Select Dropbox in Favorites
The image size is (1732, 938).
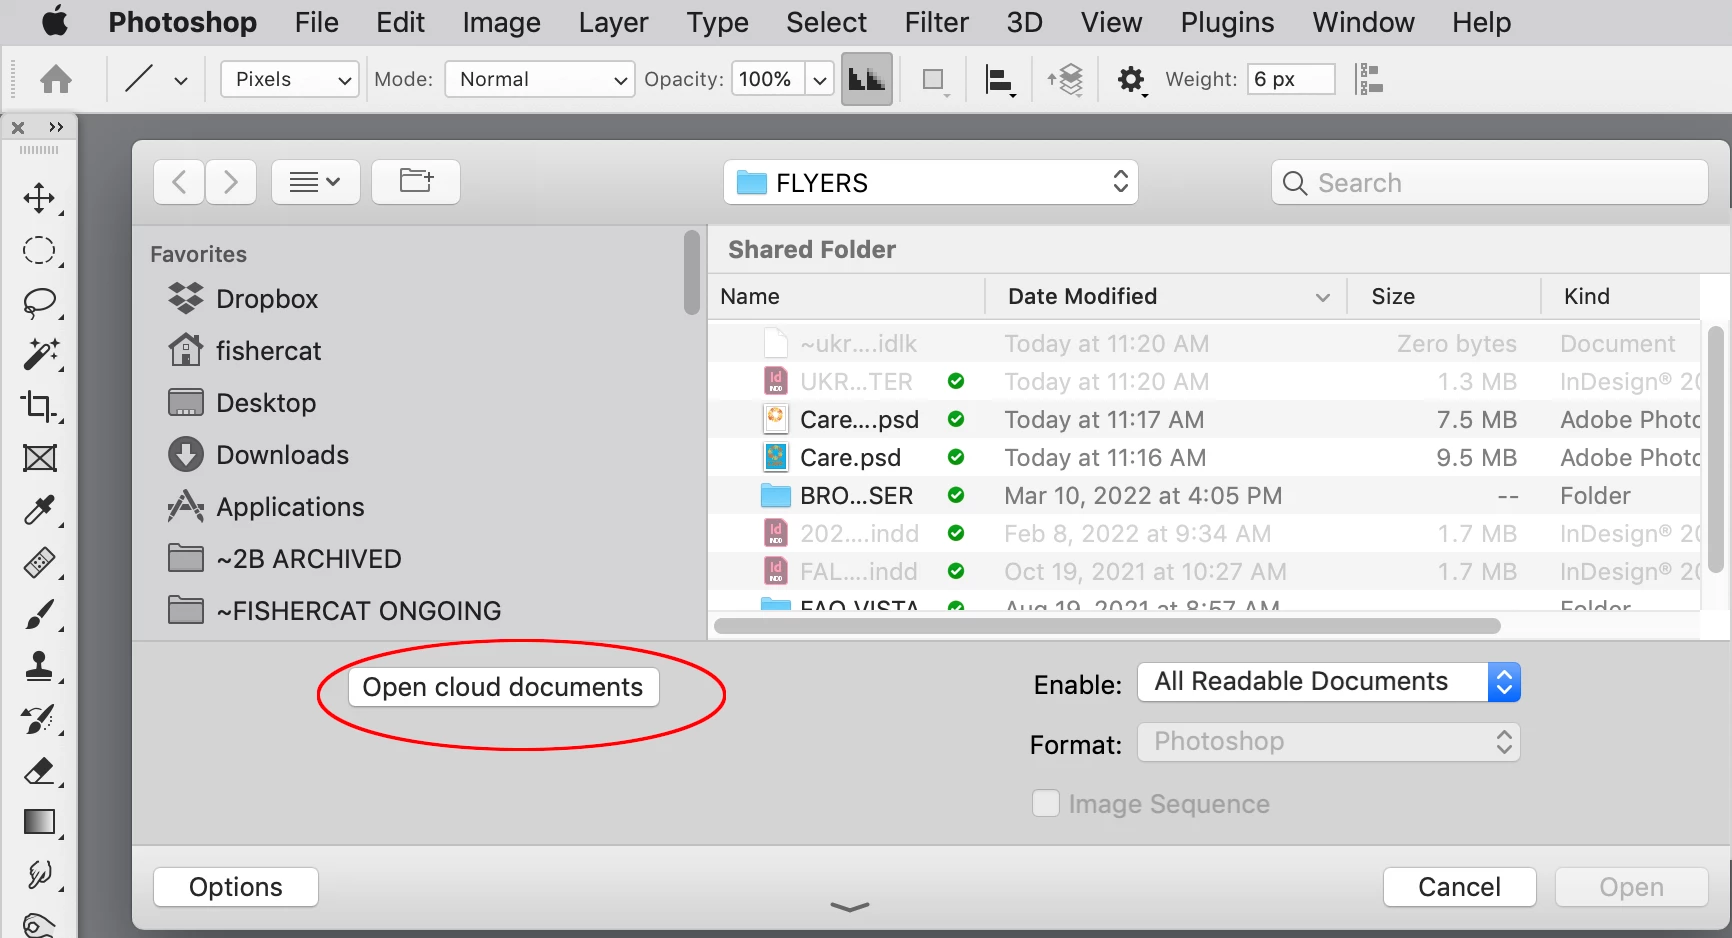click(x=243, y=299)
